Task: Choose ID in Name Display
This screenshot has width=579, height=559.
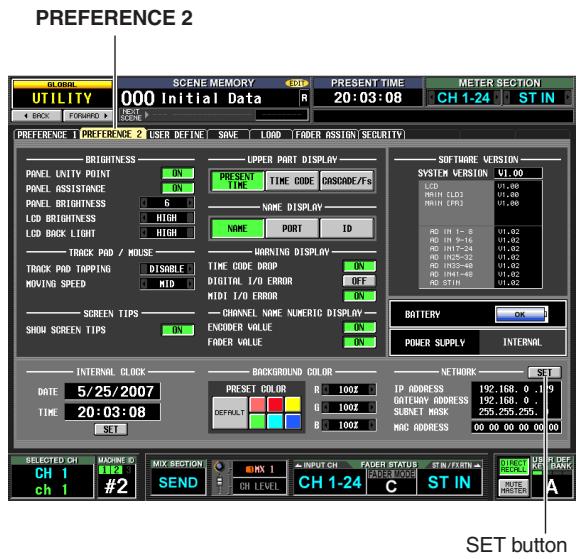Action: click(x=346, y=229)
